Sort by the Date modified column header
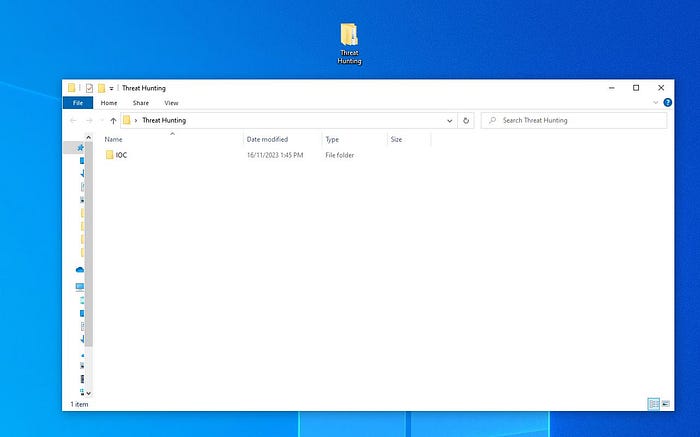The image size is (700, 437). (283, 139)
